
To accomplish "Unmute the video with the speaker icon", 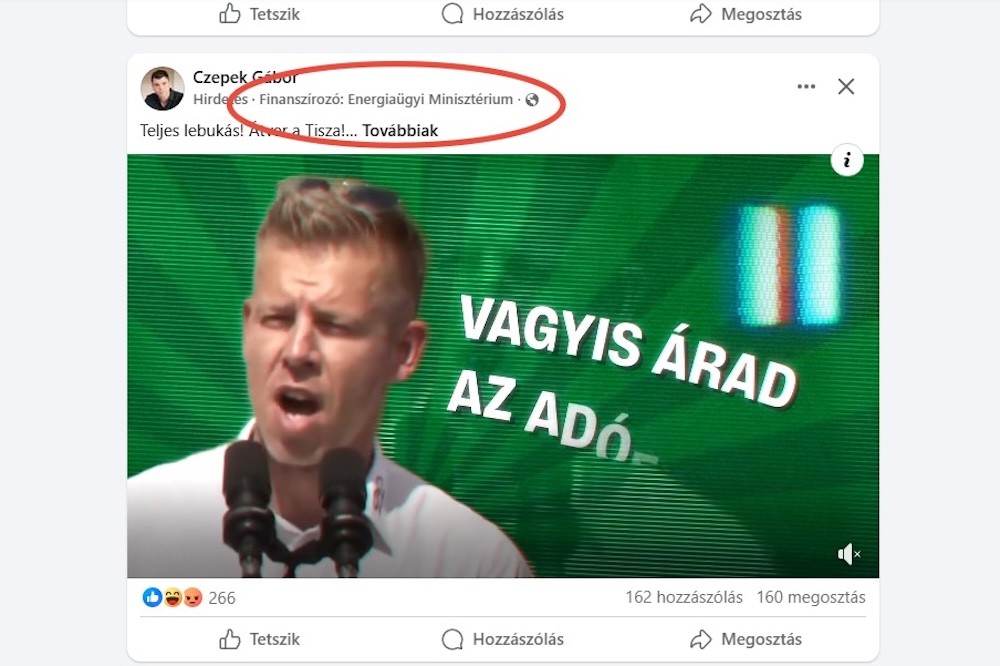I will click(x=849, y=554).
